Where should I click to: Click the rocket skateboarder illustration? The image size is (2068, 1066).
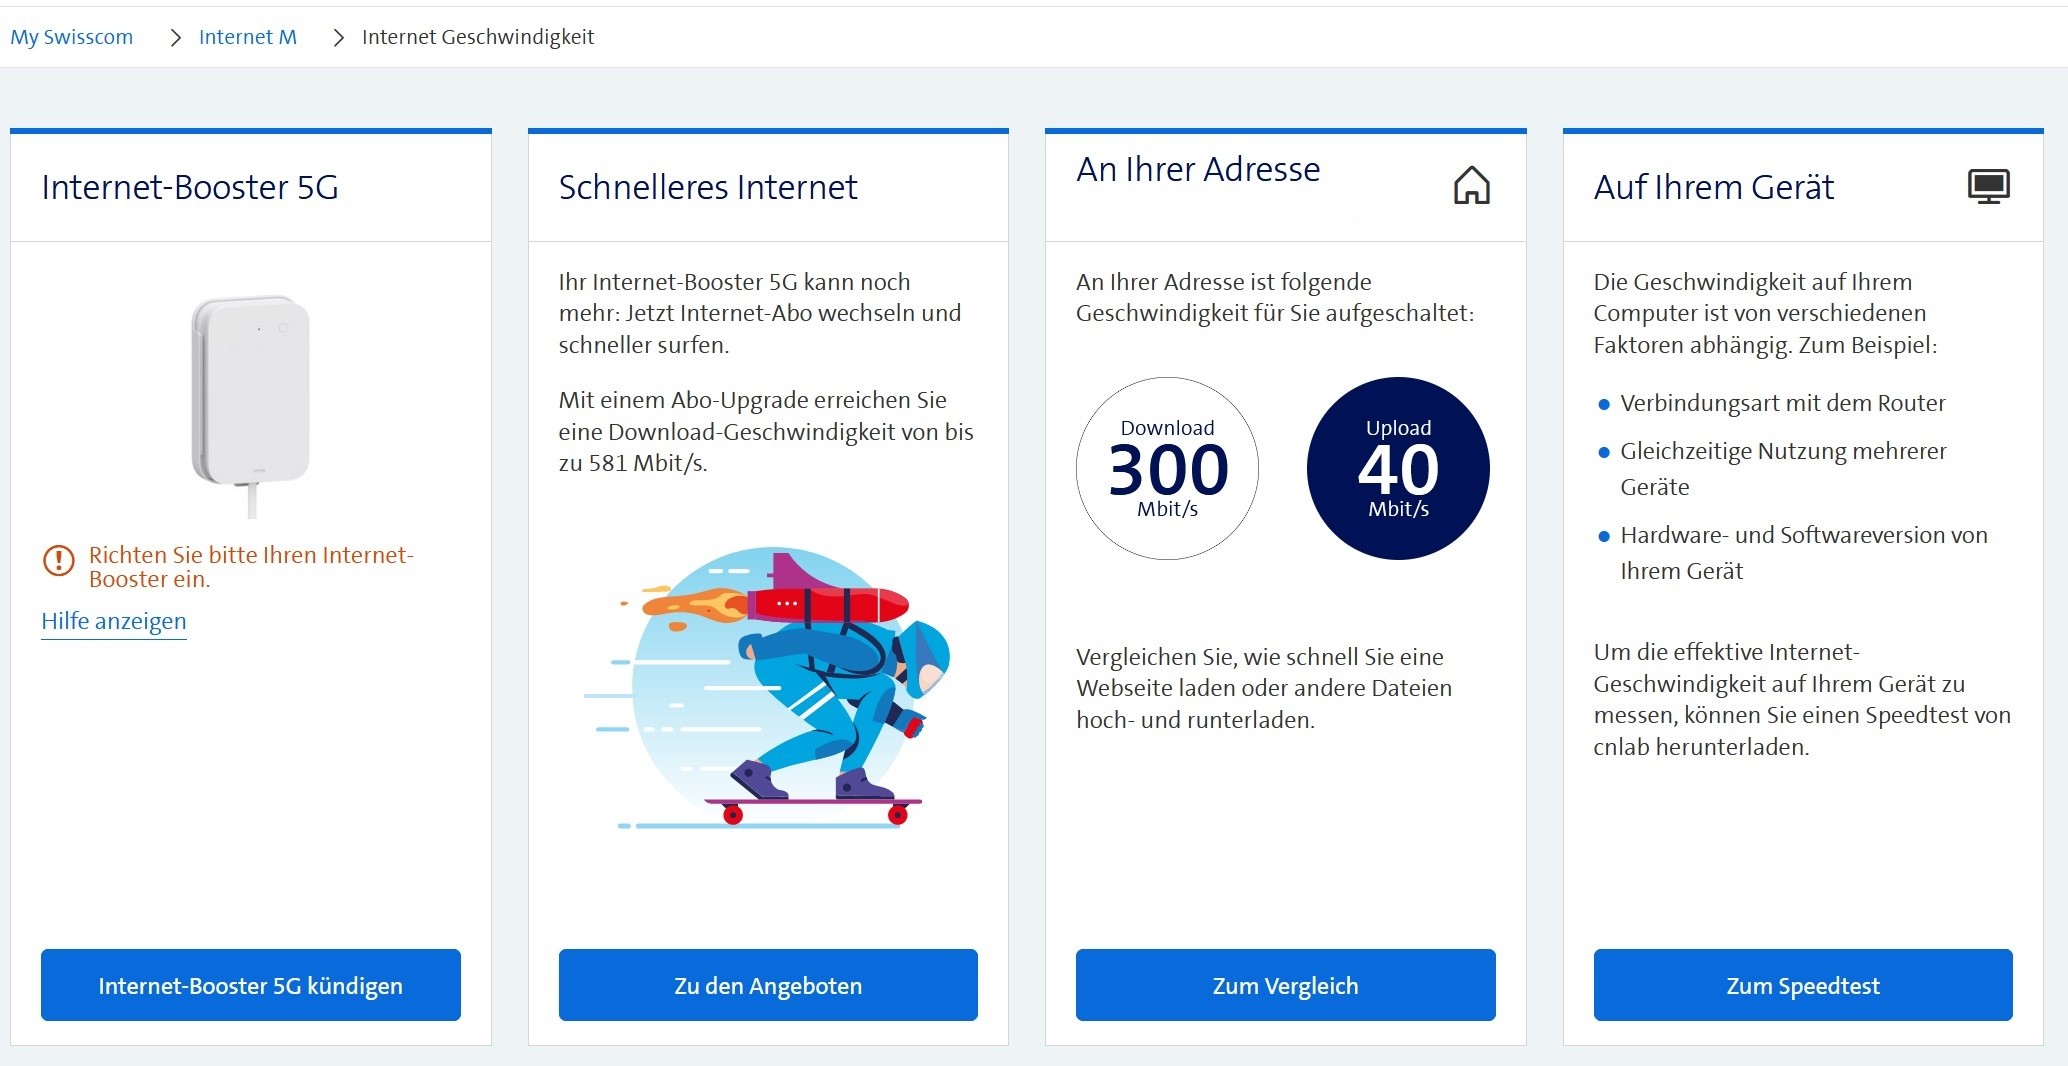(x=768, y=690)
